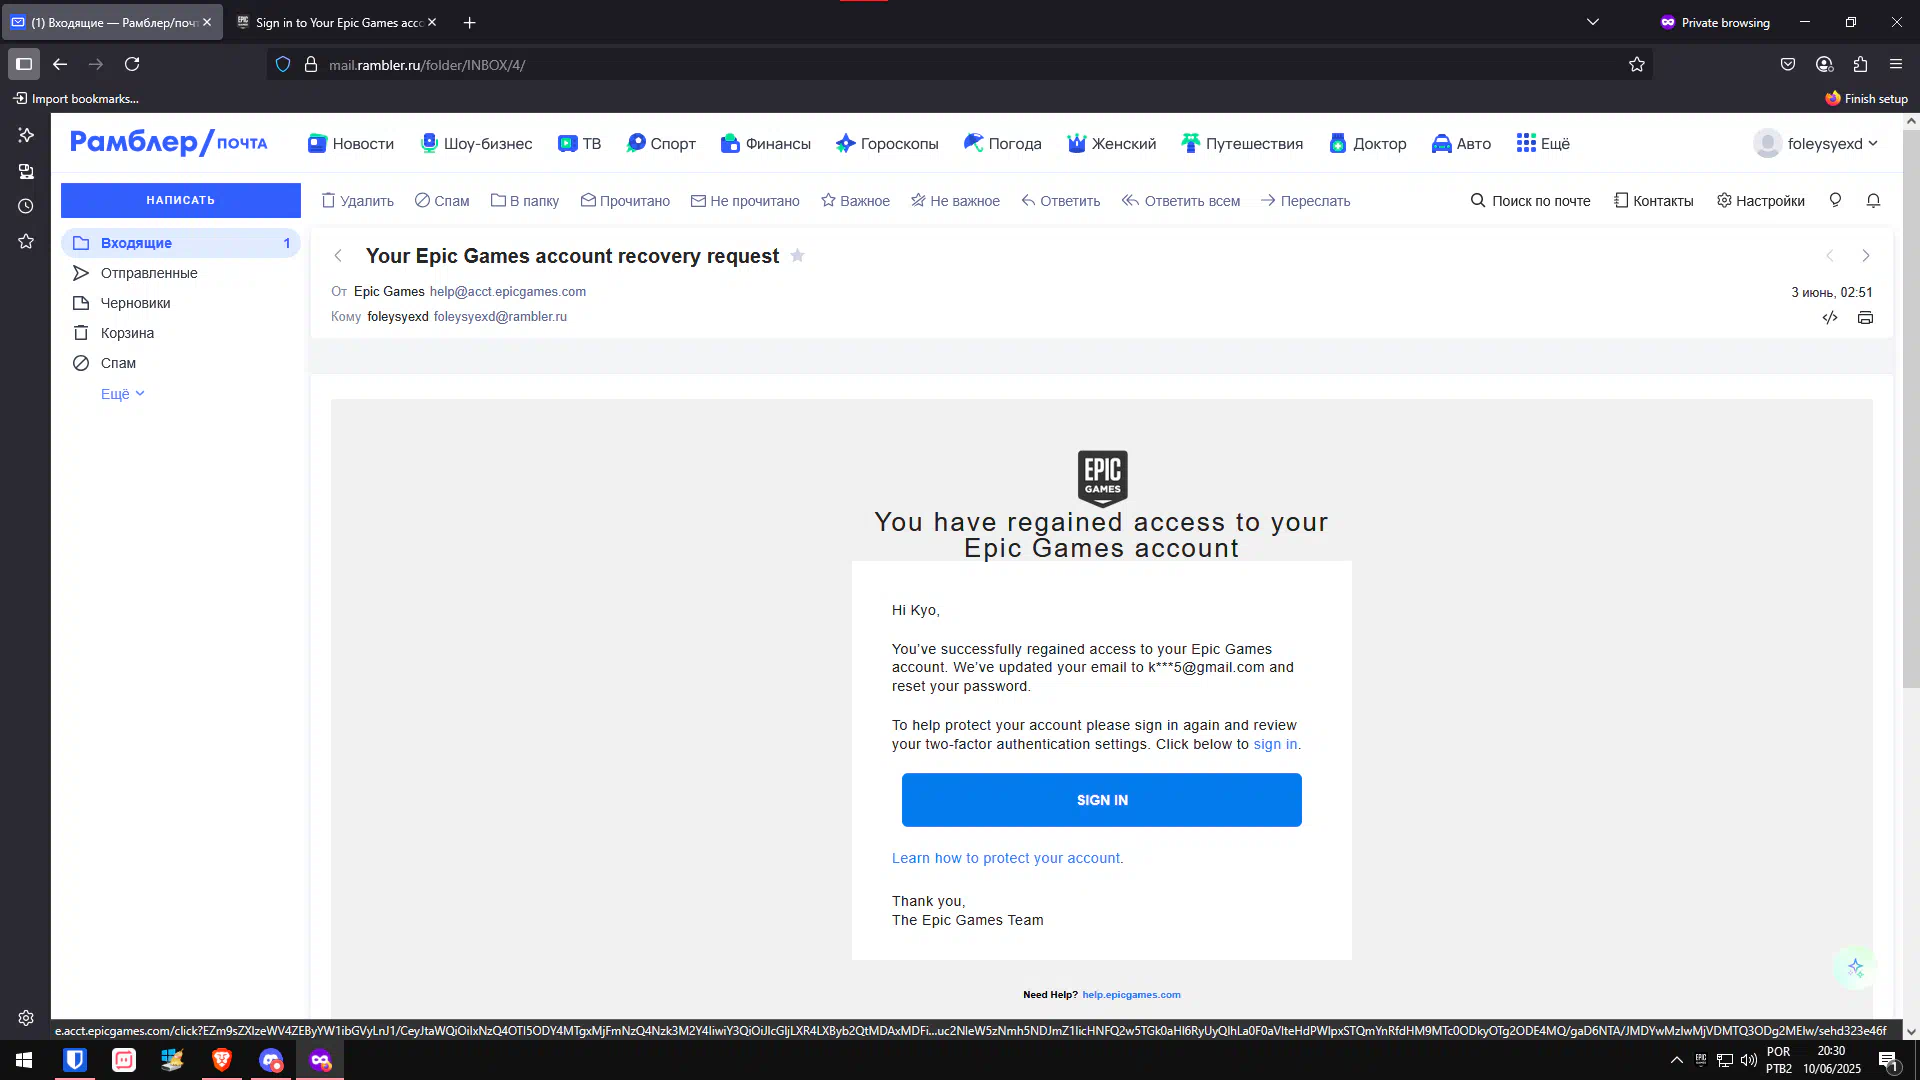Image resolution: width=1920 pixels, height=1080 pixels.
Task: Open Поиск по почте search
Action: point(1530,201)
